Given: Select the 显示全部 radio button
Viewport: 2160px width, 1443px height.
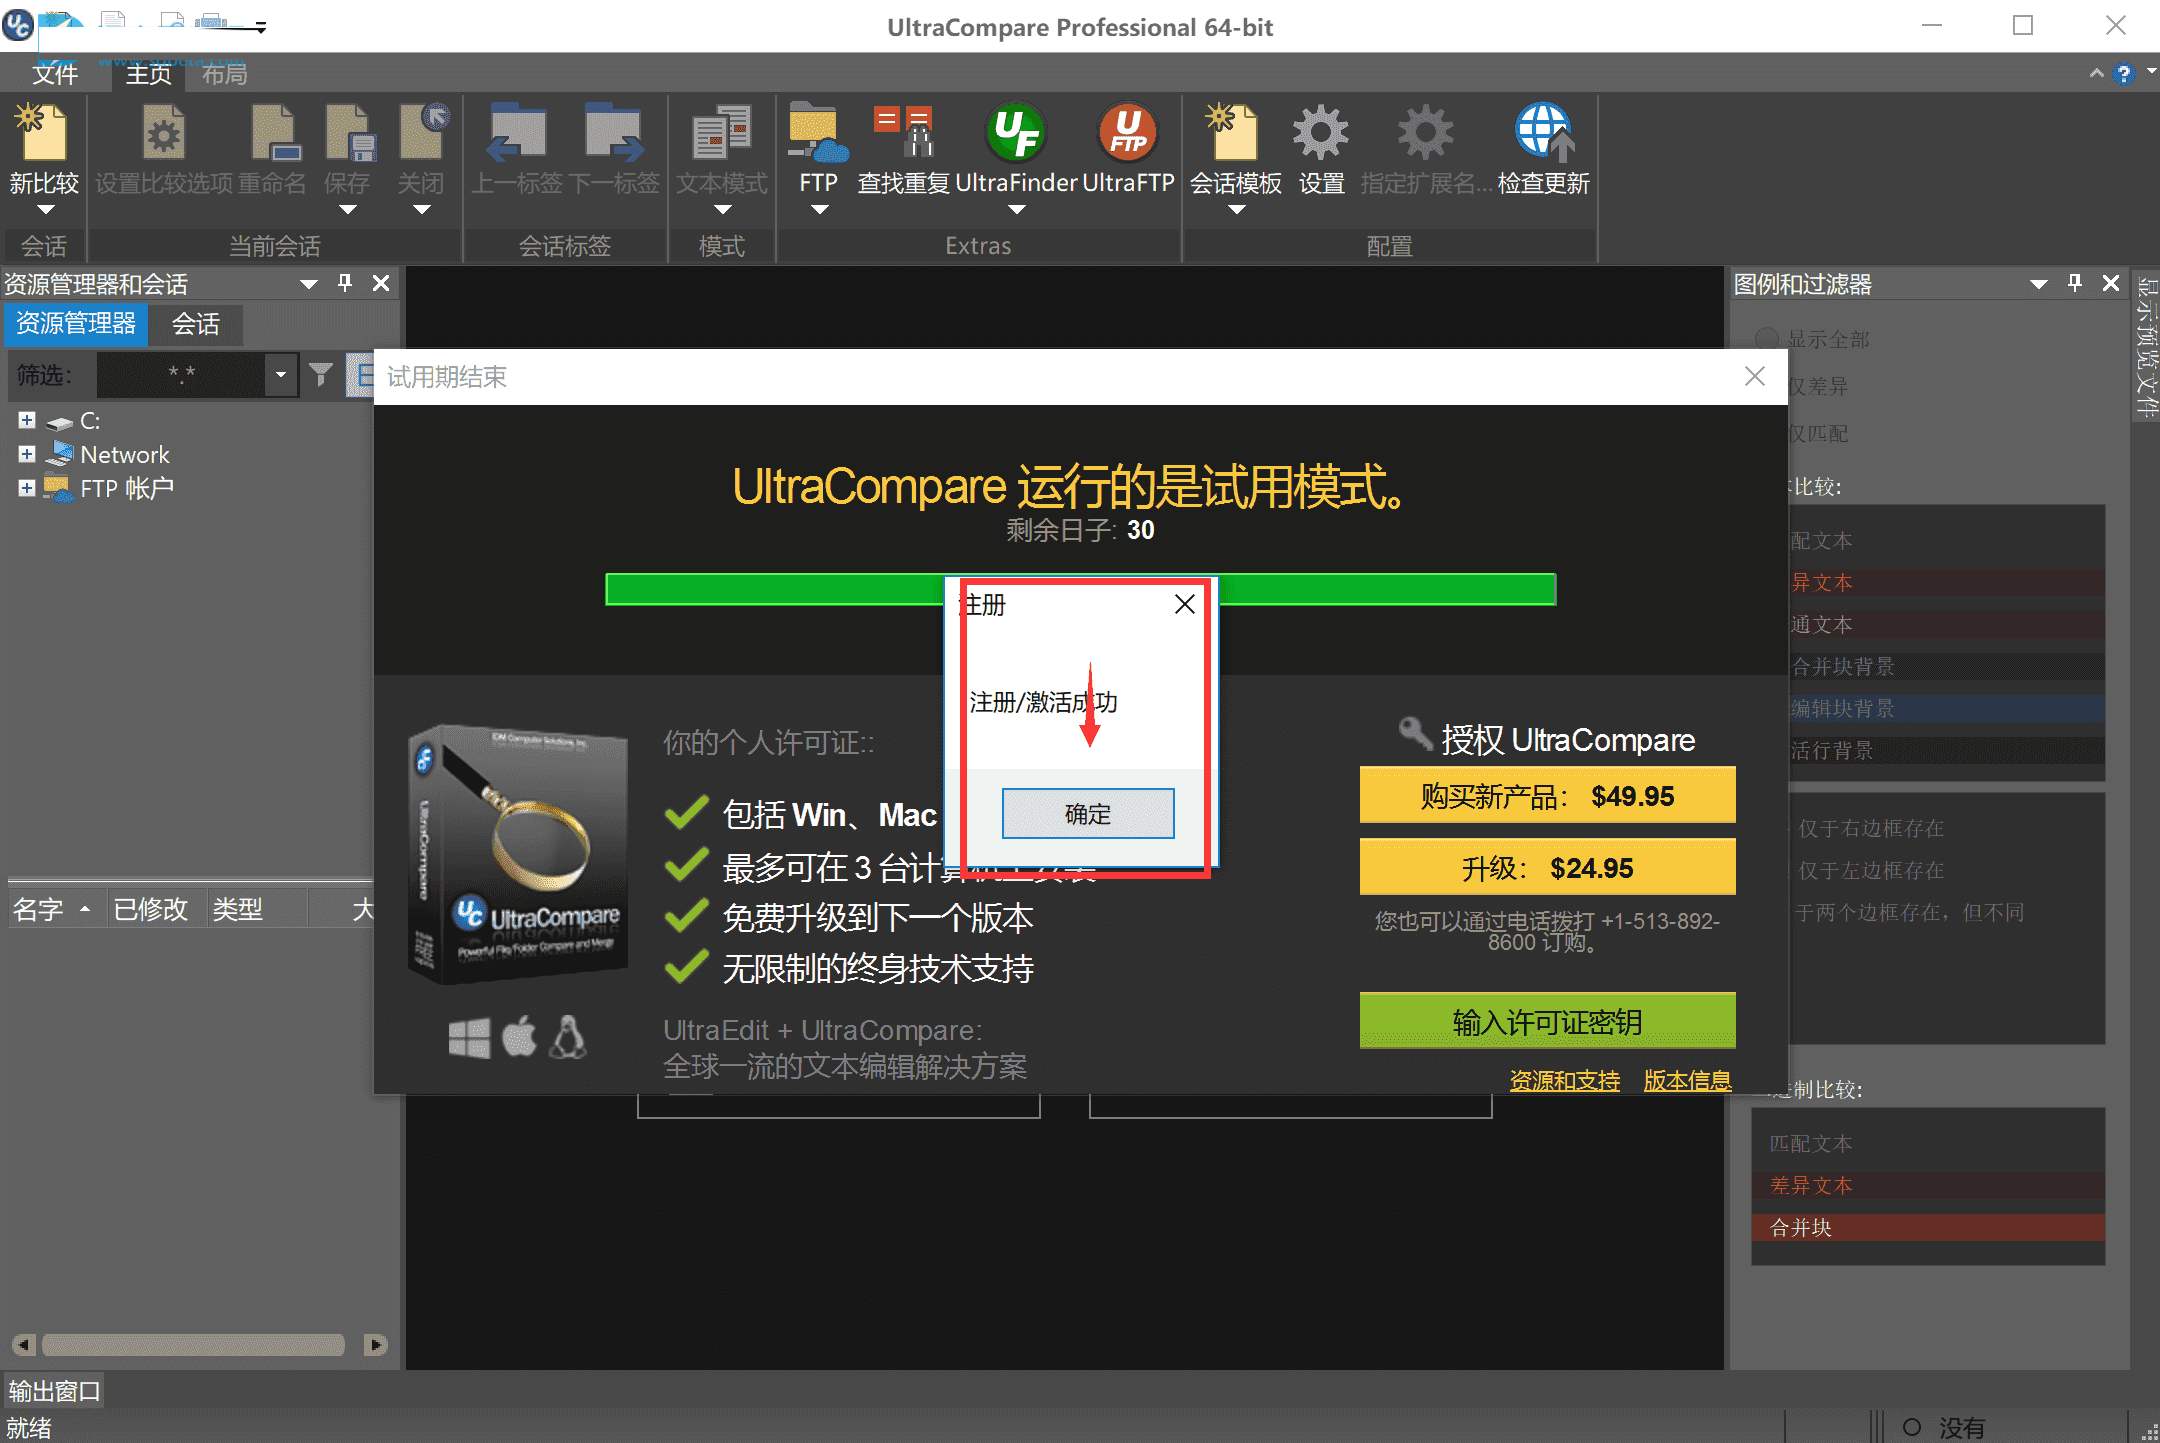Looking at the screenshot, I should (1766, 338).
